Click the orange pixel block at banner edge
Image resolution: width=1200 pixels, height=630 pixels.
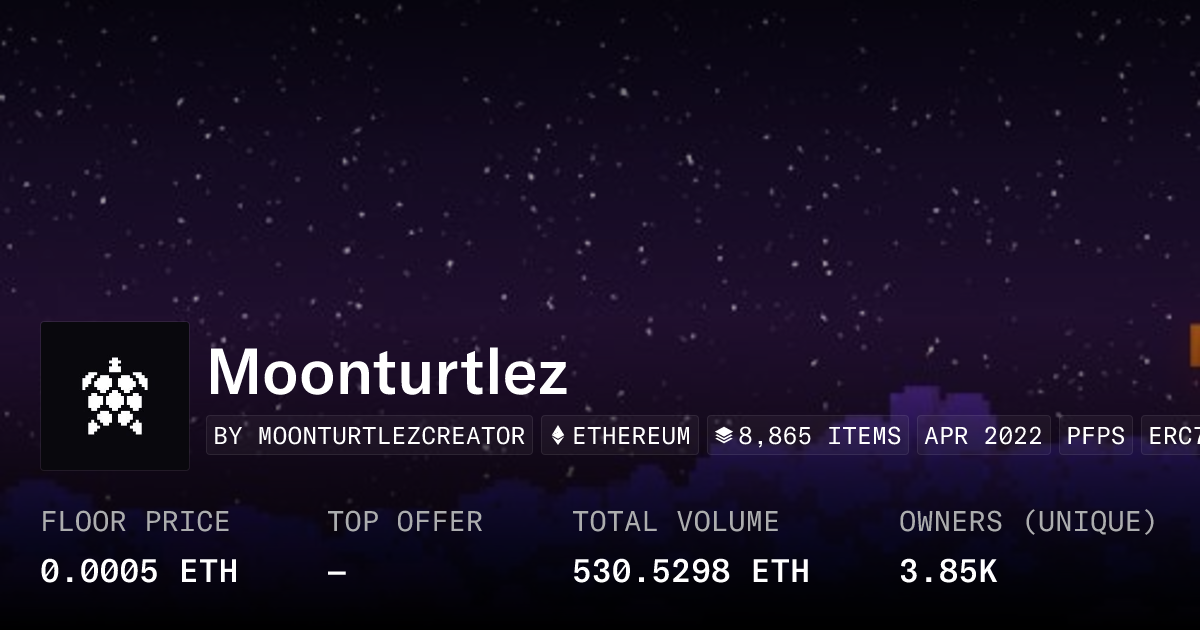point(1194,345)
